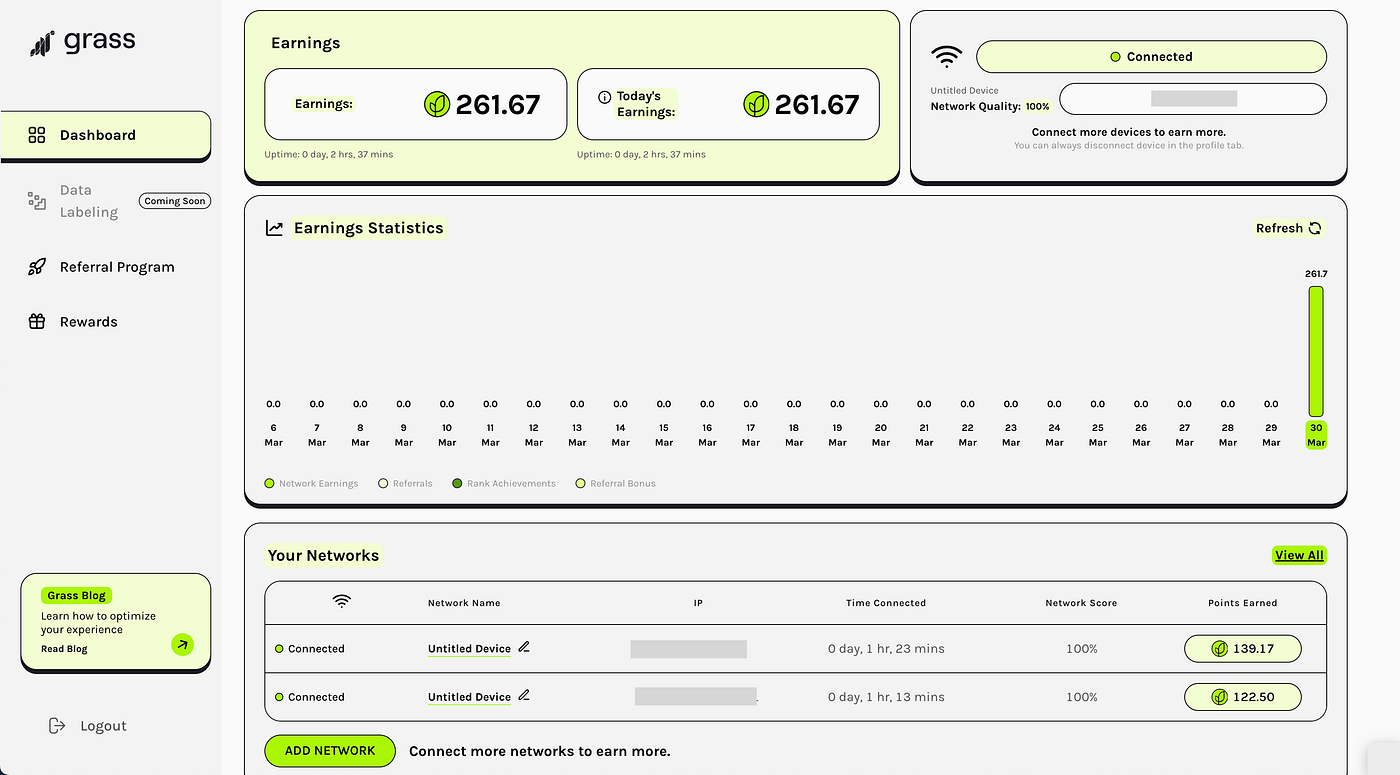Click the leaf icon in Today's Earnings box
Viewport: 1400px width, 775px height.
click(x=756, y=104)
